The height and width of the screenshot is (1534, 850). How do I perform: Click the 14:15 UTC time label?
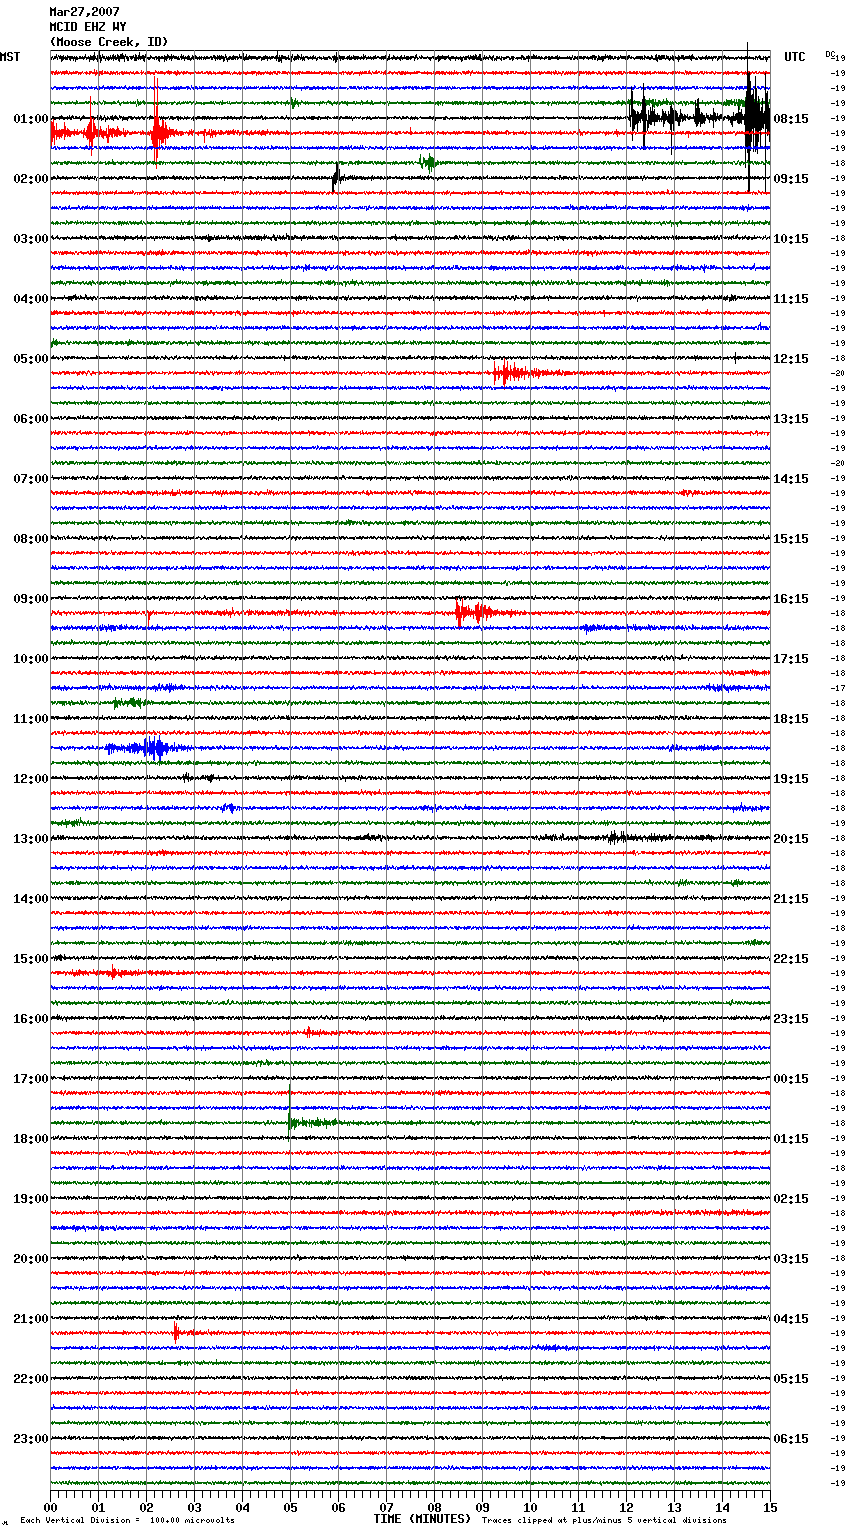[x=791, y=479]
